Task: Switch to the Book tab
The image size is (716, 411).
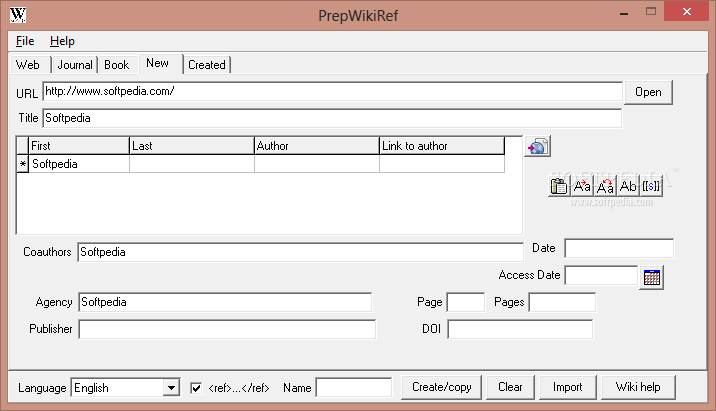Action: coord(117,65)
